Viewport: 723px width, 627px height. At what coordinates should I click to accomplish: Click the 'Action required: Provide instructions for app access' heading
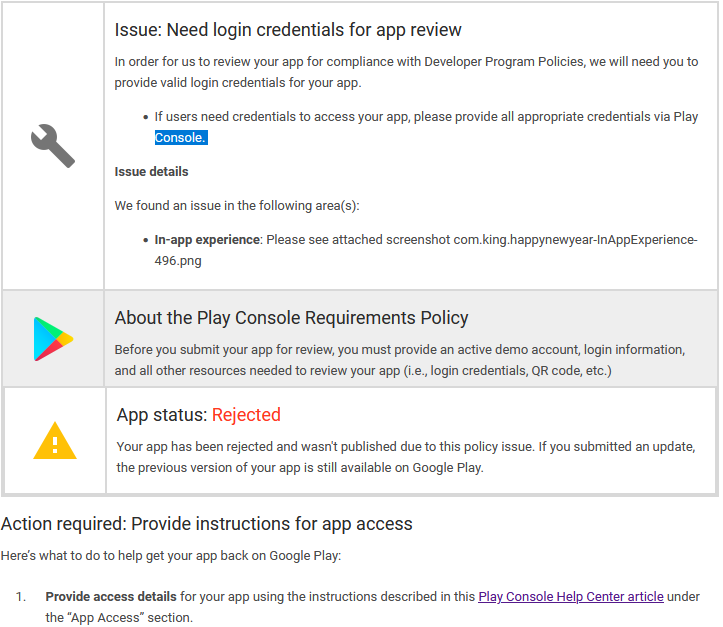tap(207, 524)
